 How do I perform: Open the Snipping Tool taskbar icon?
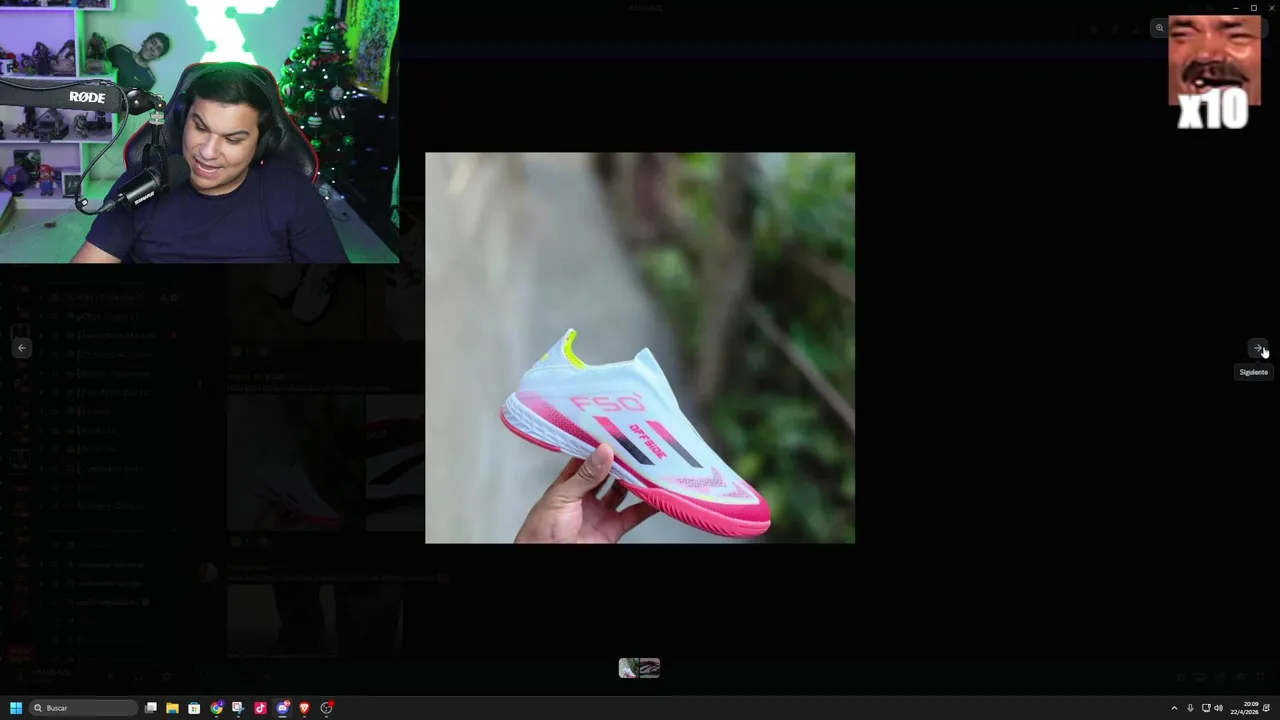click(x=238, y=708)
